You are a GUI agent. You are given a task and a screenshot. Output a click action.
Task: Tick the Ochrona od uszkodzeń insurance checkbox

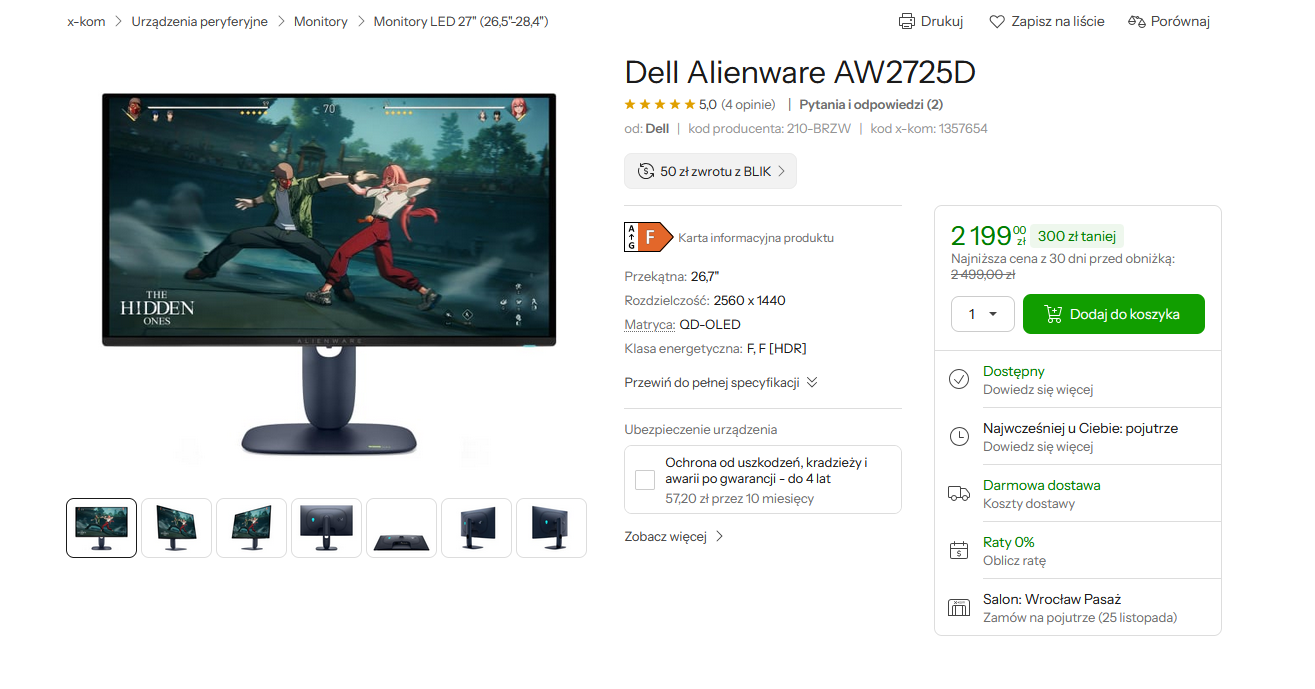point(645,480)
